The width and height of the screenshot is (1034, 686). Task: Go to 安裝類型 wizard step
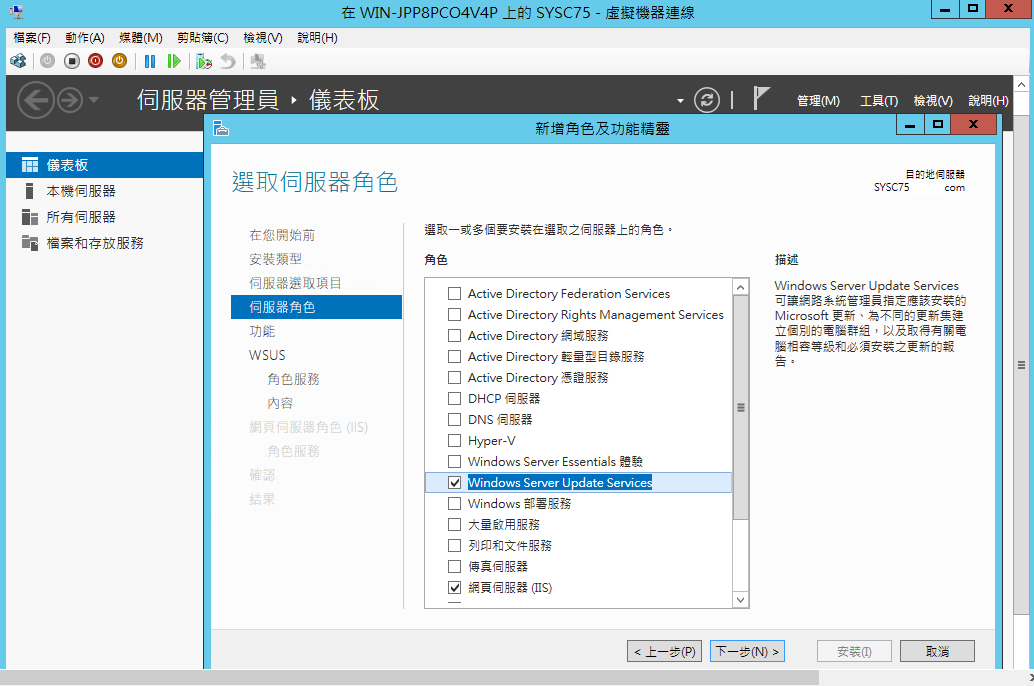point(275,259)
